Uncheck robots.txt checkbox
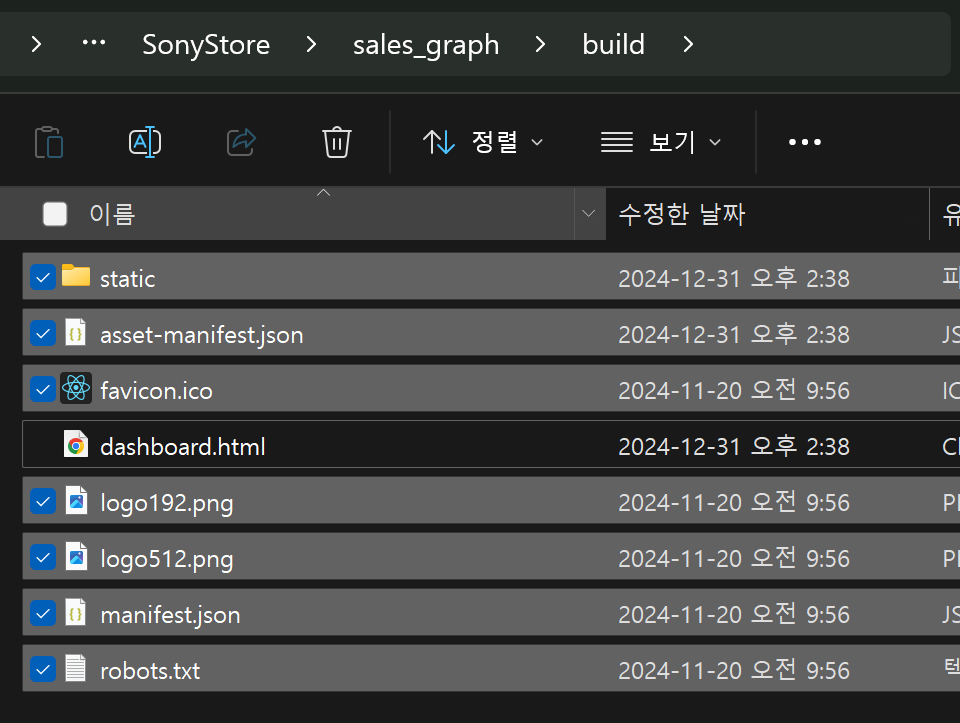The height and width of the screenshot is (723, 960). 43,670
